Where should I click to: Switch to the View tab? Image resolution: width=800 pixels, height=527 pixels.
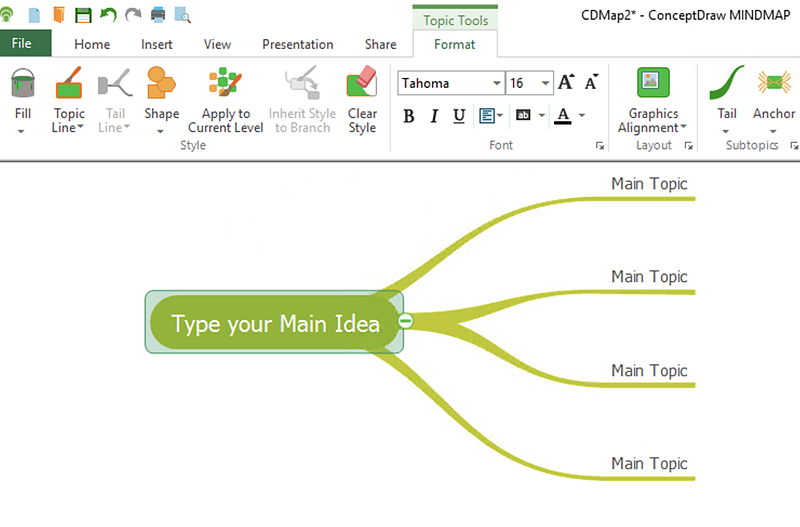pos(217,44)
